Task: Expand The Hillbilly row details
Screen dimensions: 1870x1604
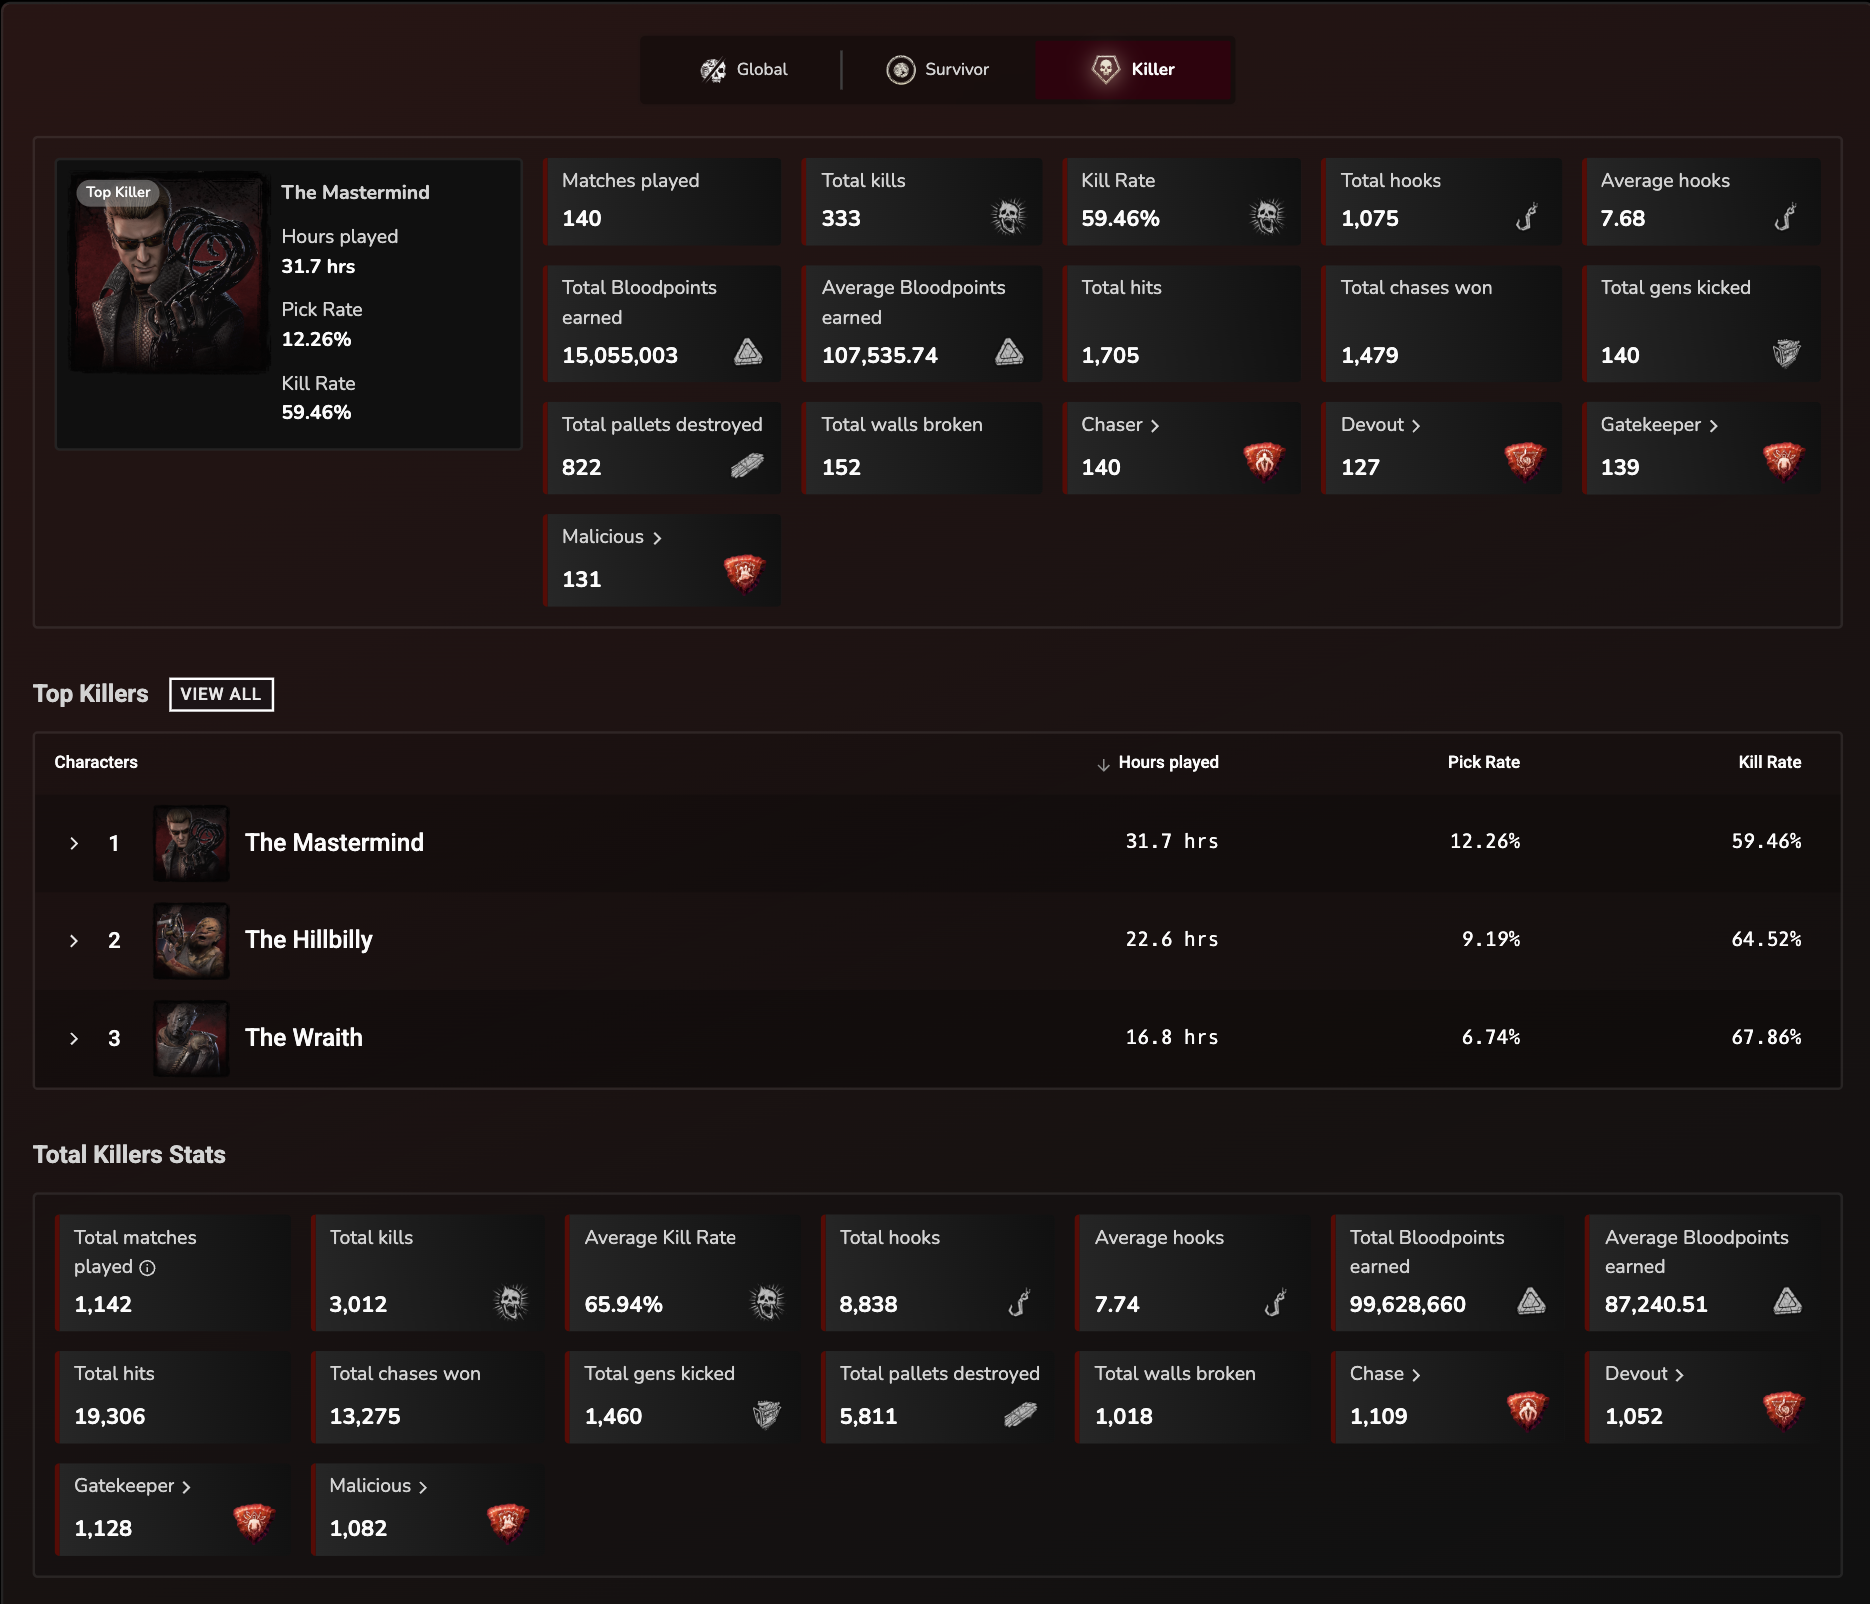Action: tap(73, 940)
